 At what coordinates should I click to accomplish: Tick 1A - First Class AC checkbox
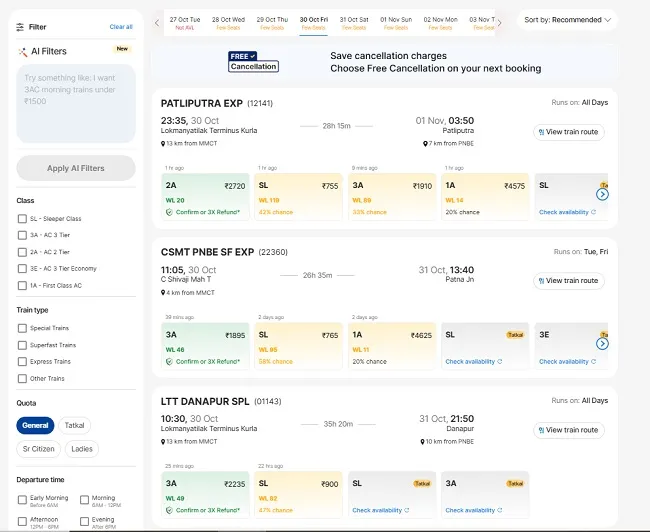click(22, 286)
